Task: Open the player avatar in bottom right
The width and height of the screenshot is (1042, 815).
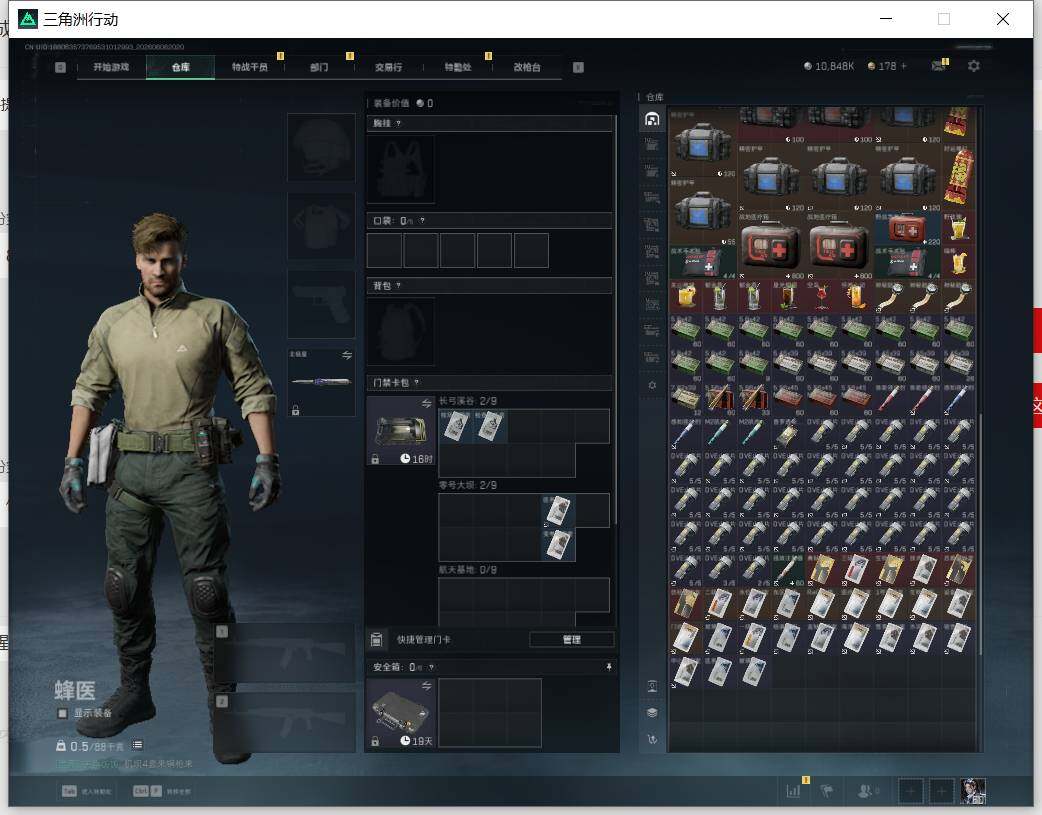Action: click(x=974, y=791)
